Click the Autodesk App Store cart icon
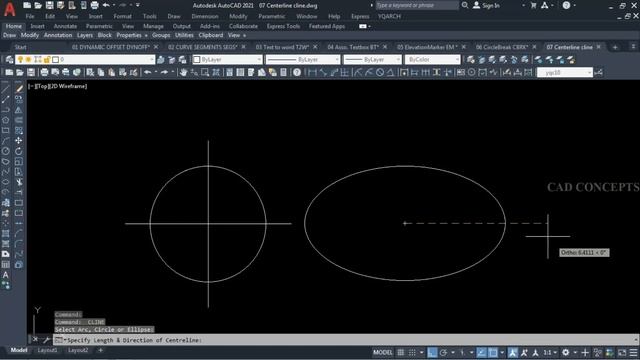Image resolution: width=640 pixels, height=360 pixels. point(533,5)
